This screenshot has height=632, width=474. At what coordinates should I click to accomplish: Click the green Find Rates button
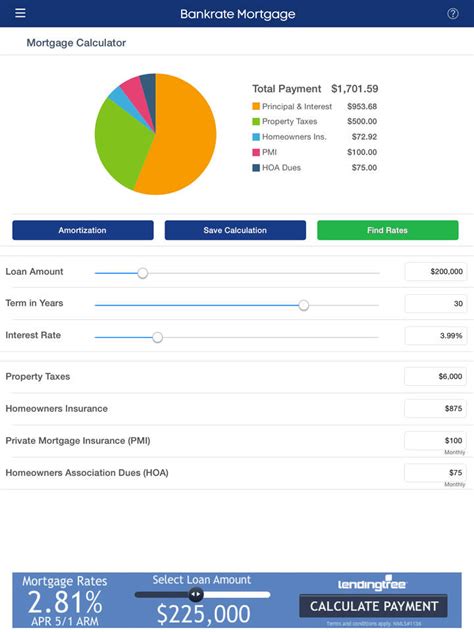point(387,230)
